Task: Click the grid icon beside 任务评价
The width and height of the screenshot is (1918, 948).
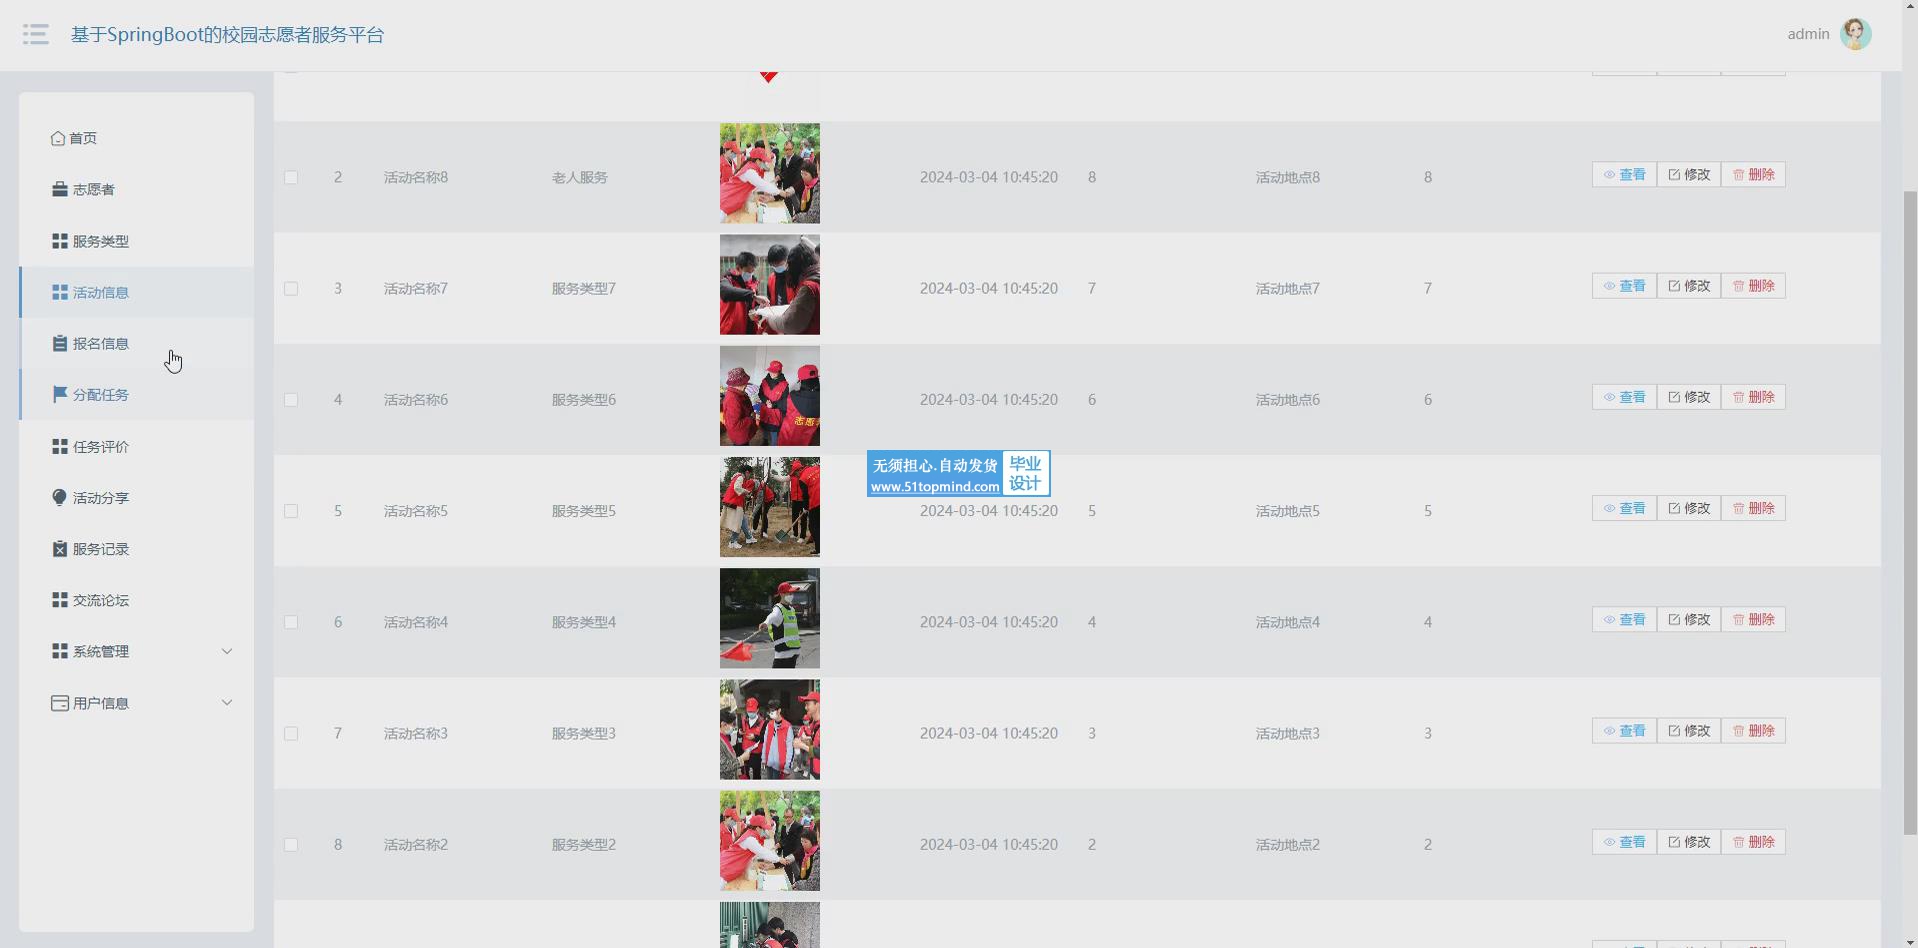Action: (60, 446)
